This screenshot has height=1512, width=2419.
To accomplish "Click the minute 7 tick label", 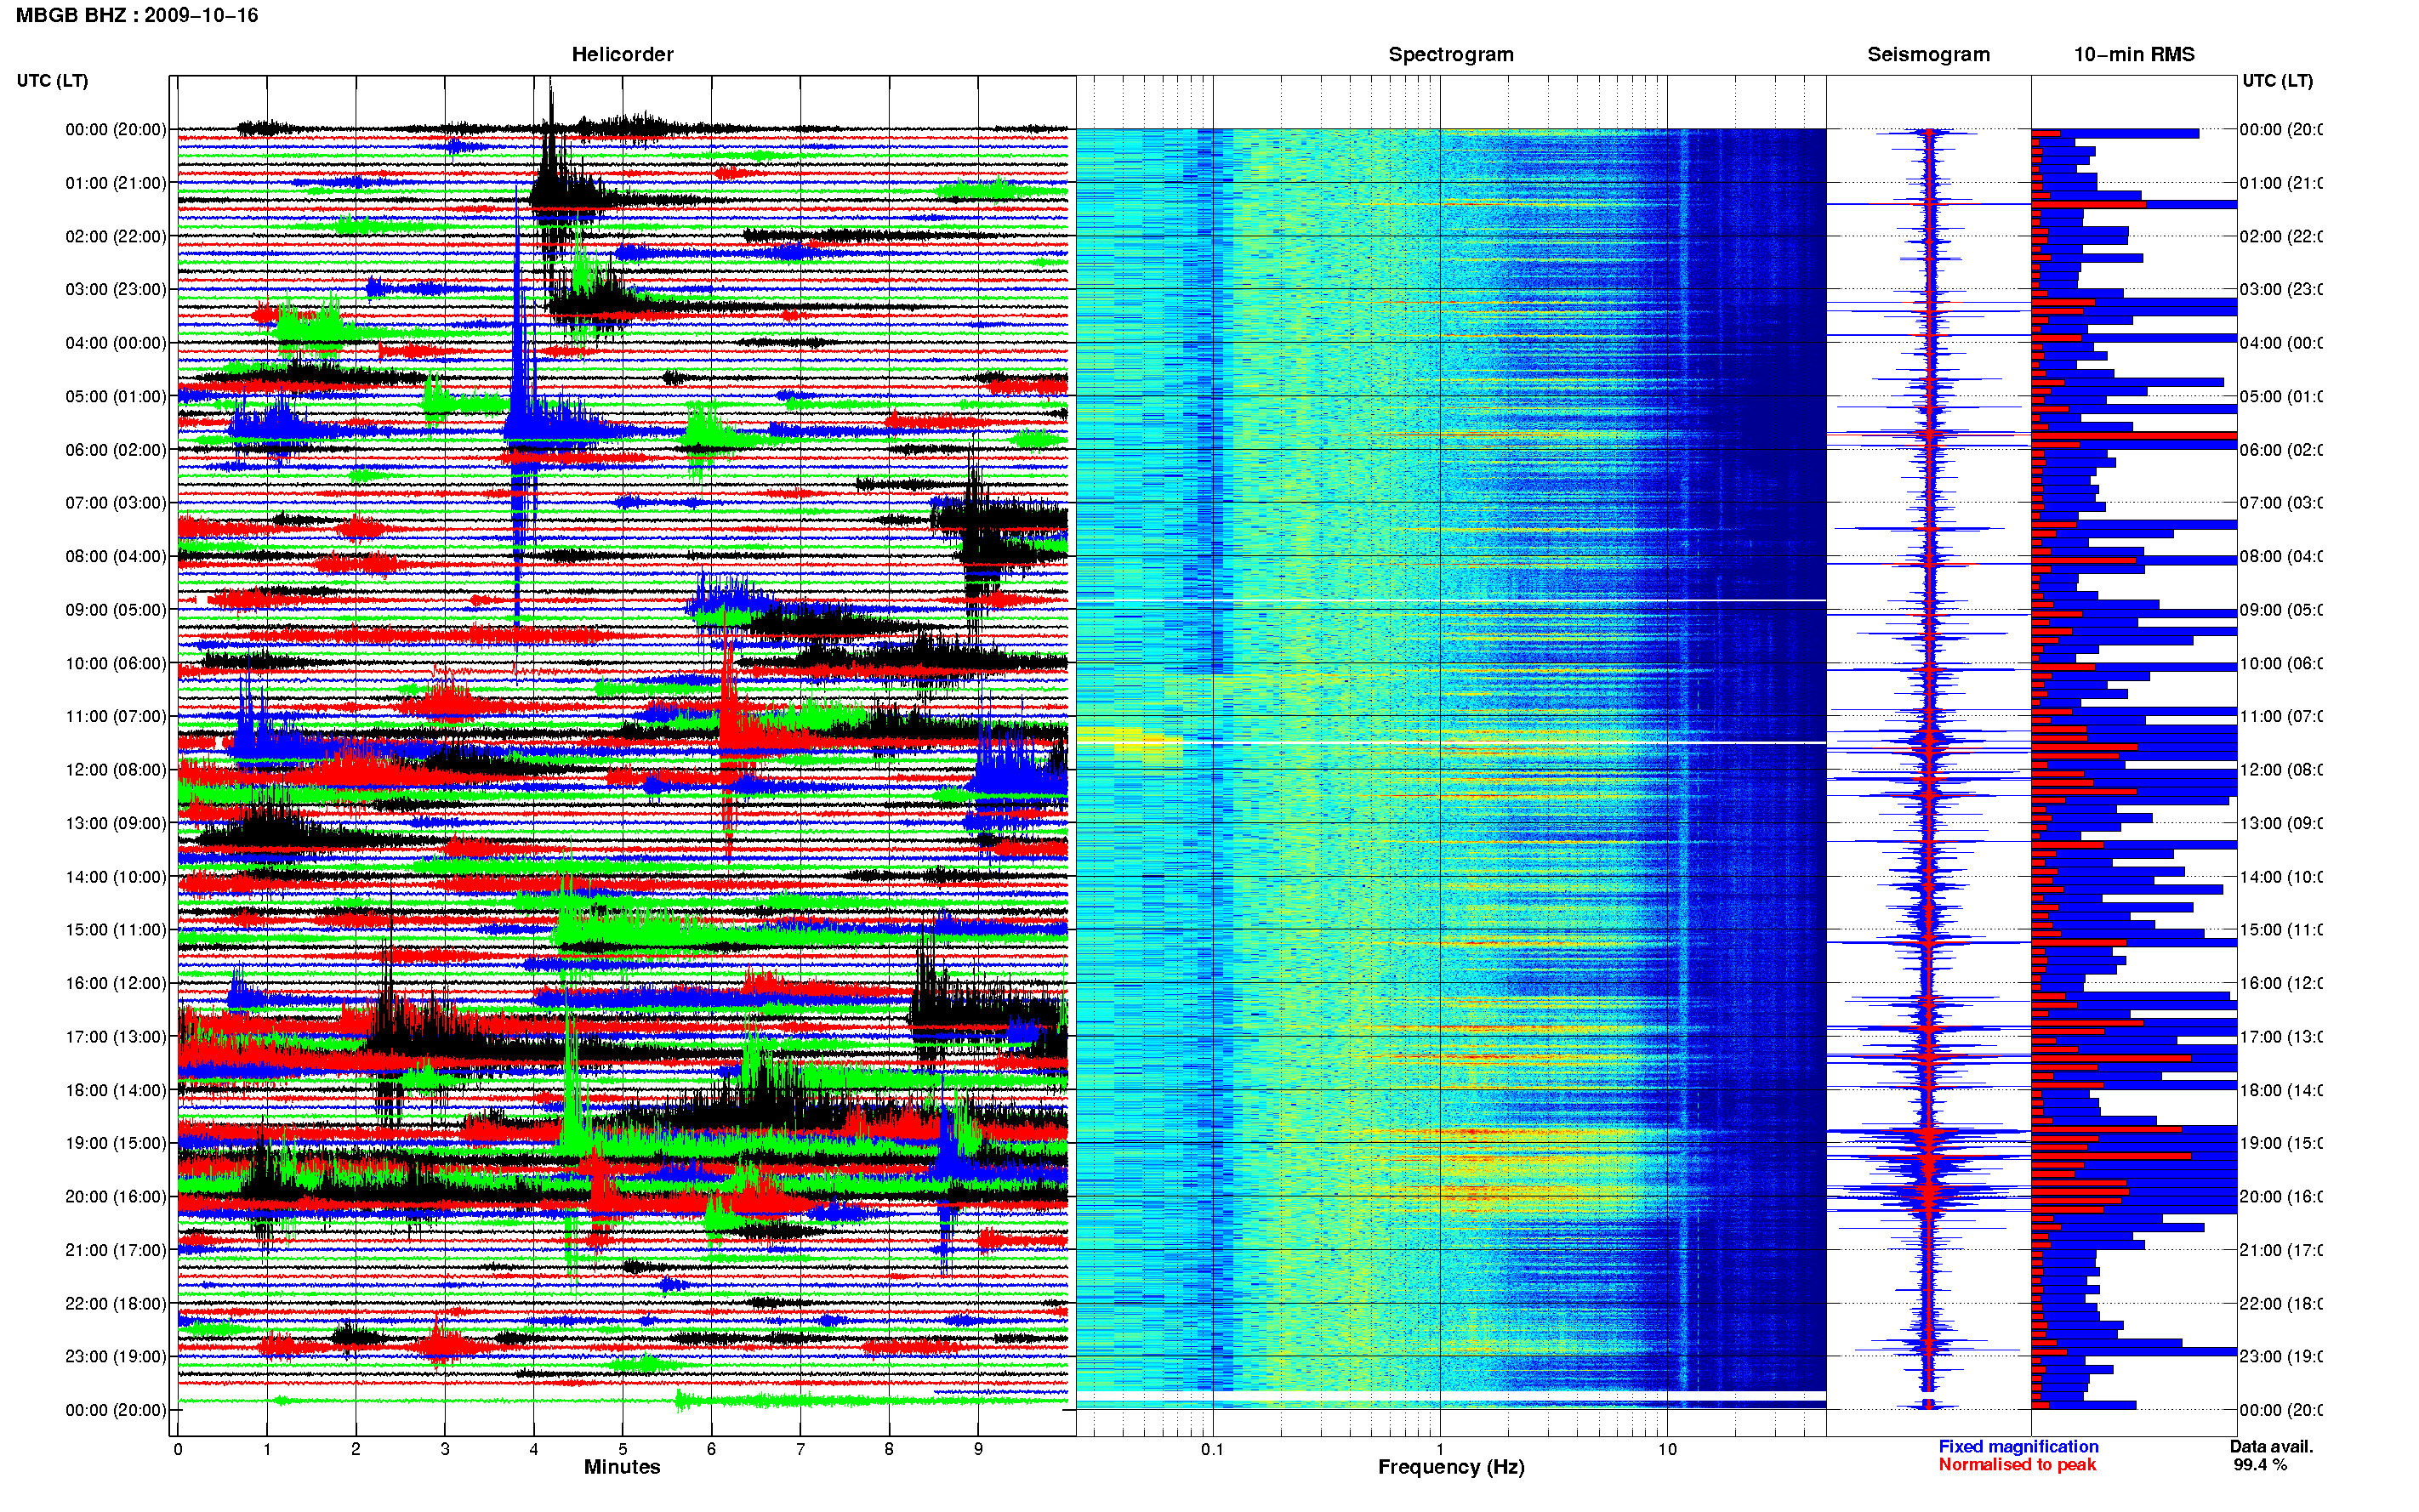I will [x=800, y=1449].
